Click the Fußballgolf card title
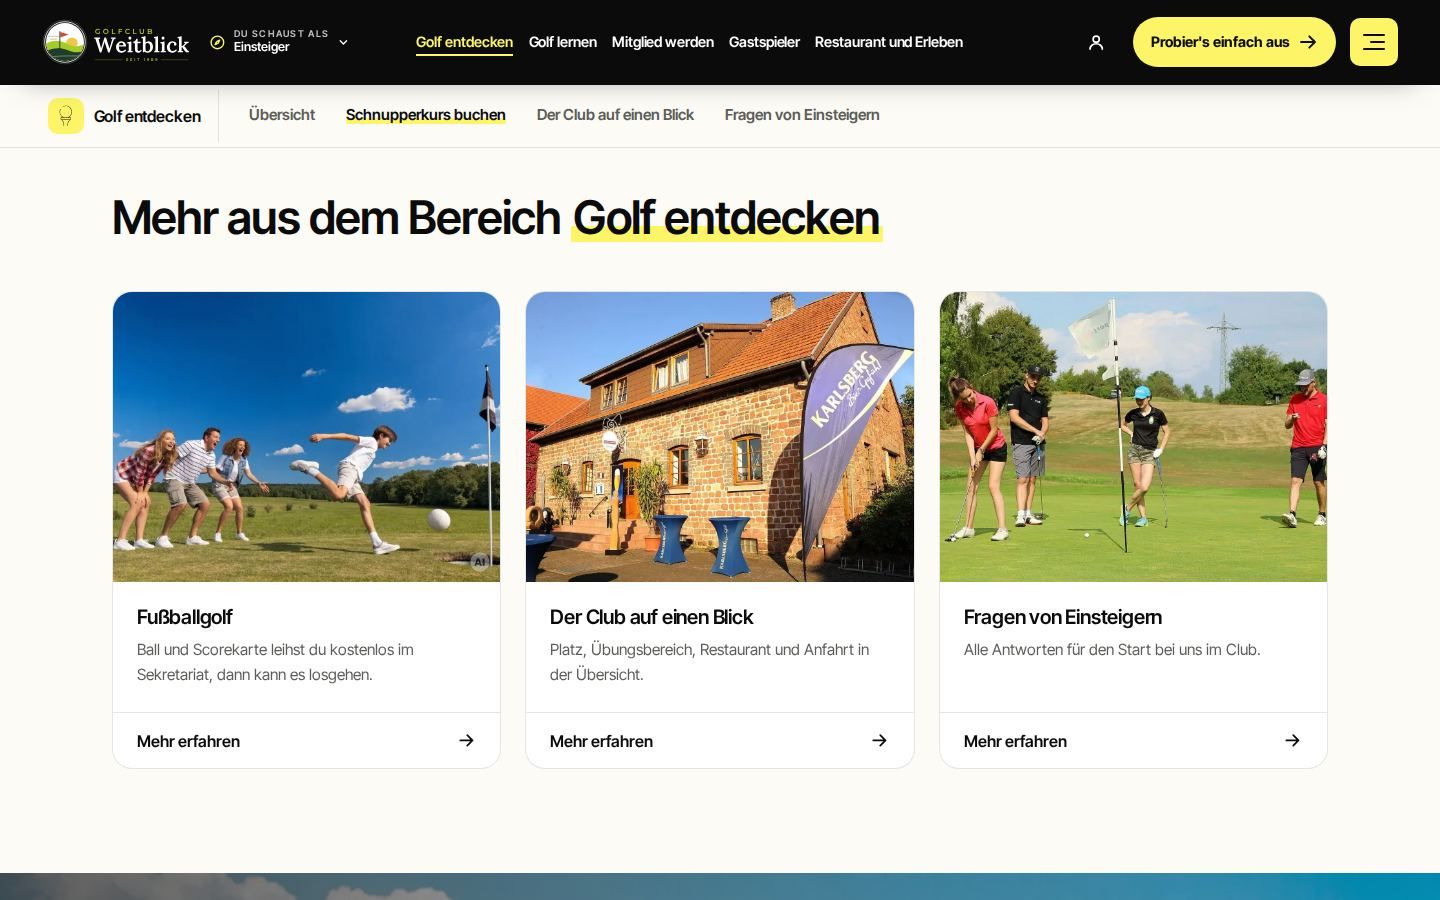 click(184, 617)
